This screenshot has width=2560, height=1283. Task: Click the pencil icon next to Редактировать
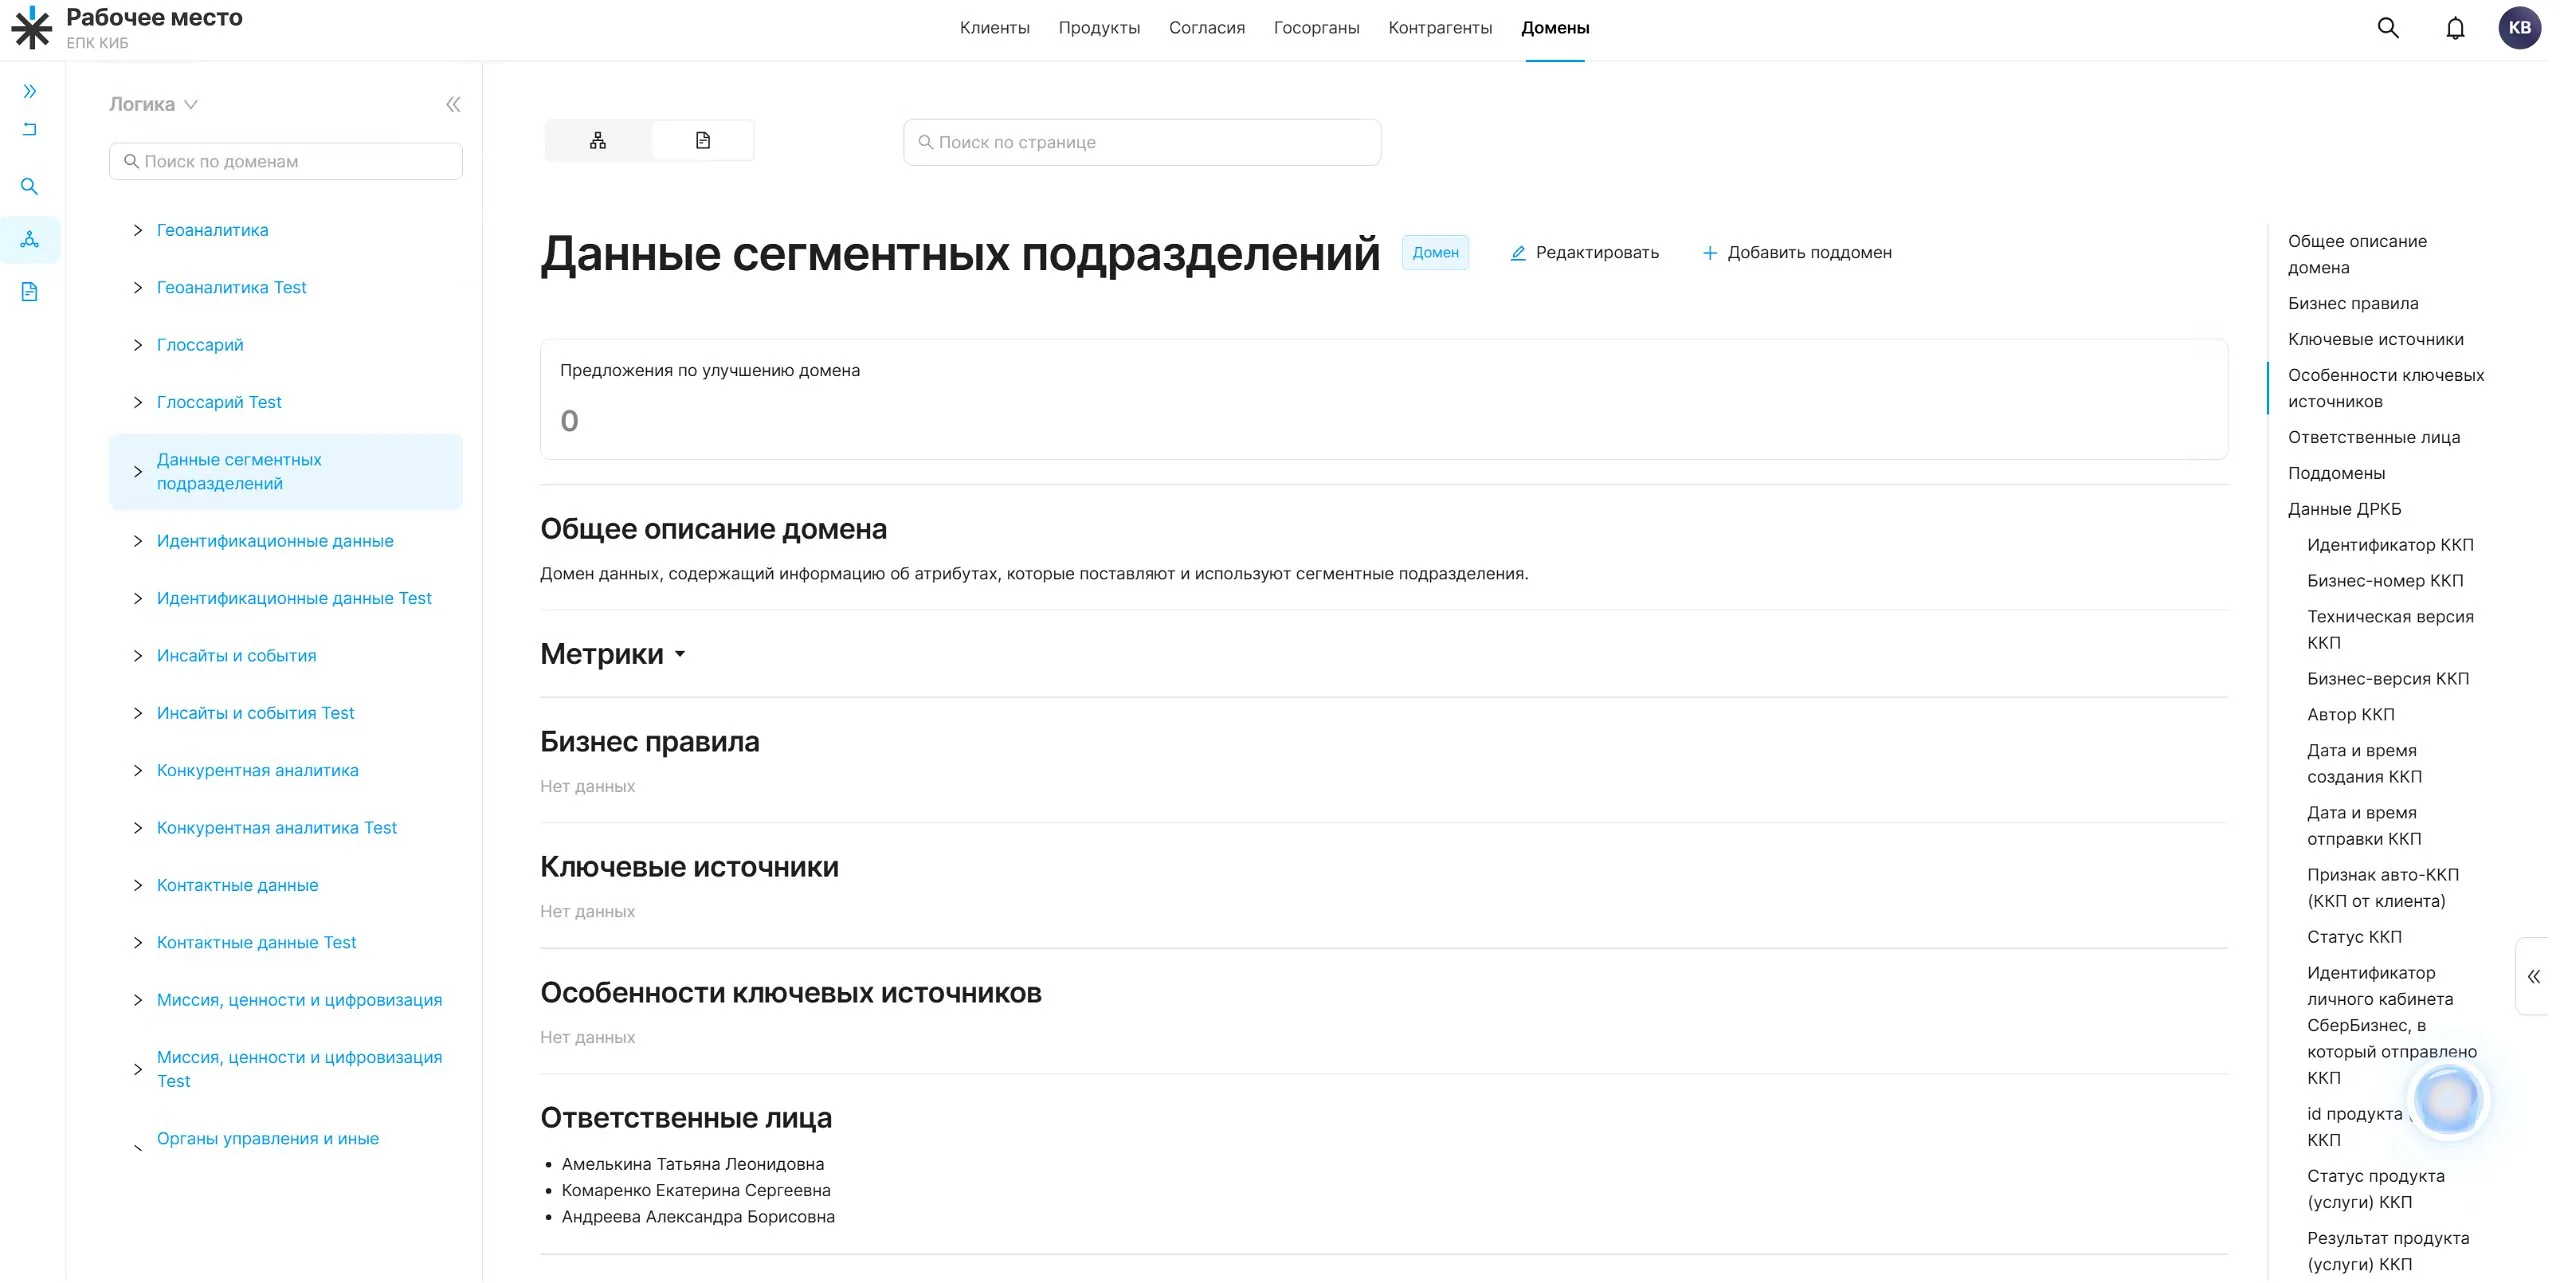[x=1518, y=253]
